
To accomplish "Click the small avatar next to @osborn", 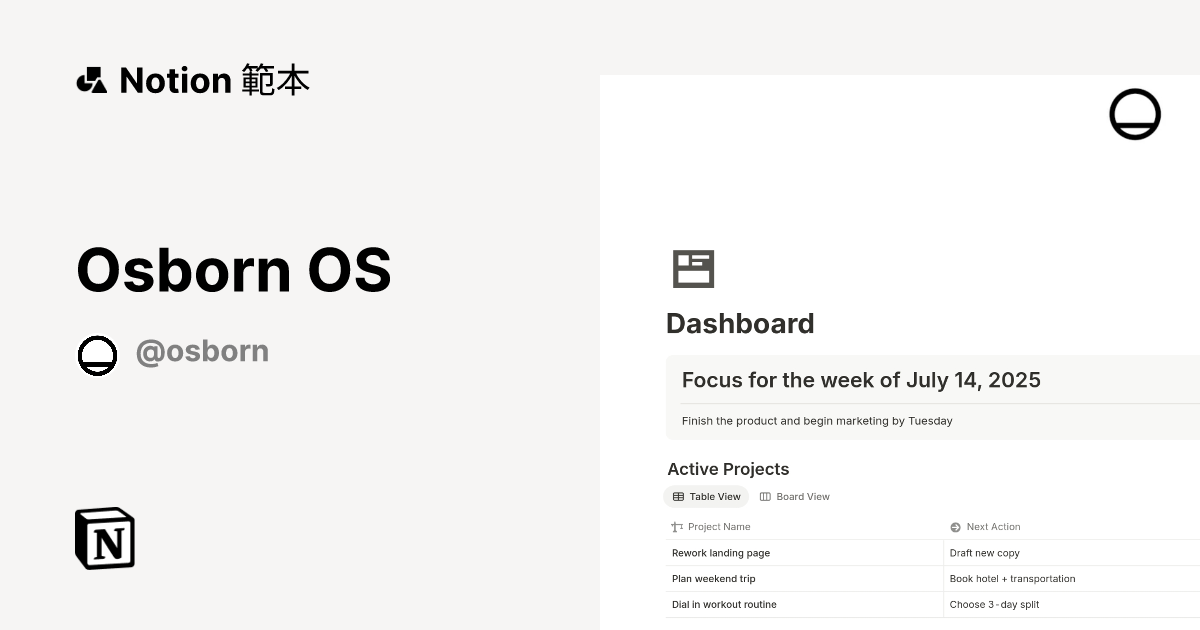I will [97, 354].
